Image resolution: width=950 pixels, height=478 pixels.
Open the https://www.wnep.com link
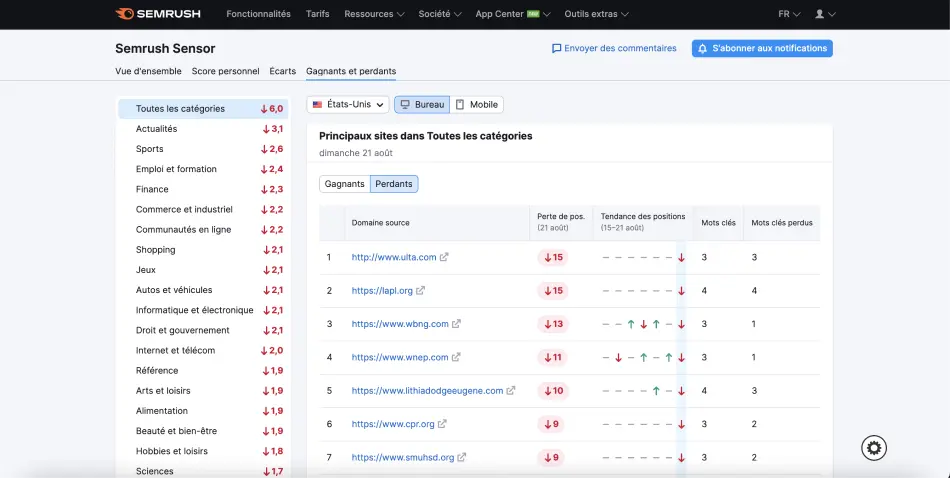(400, 357)
